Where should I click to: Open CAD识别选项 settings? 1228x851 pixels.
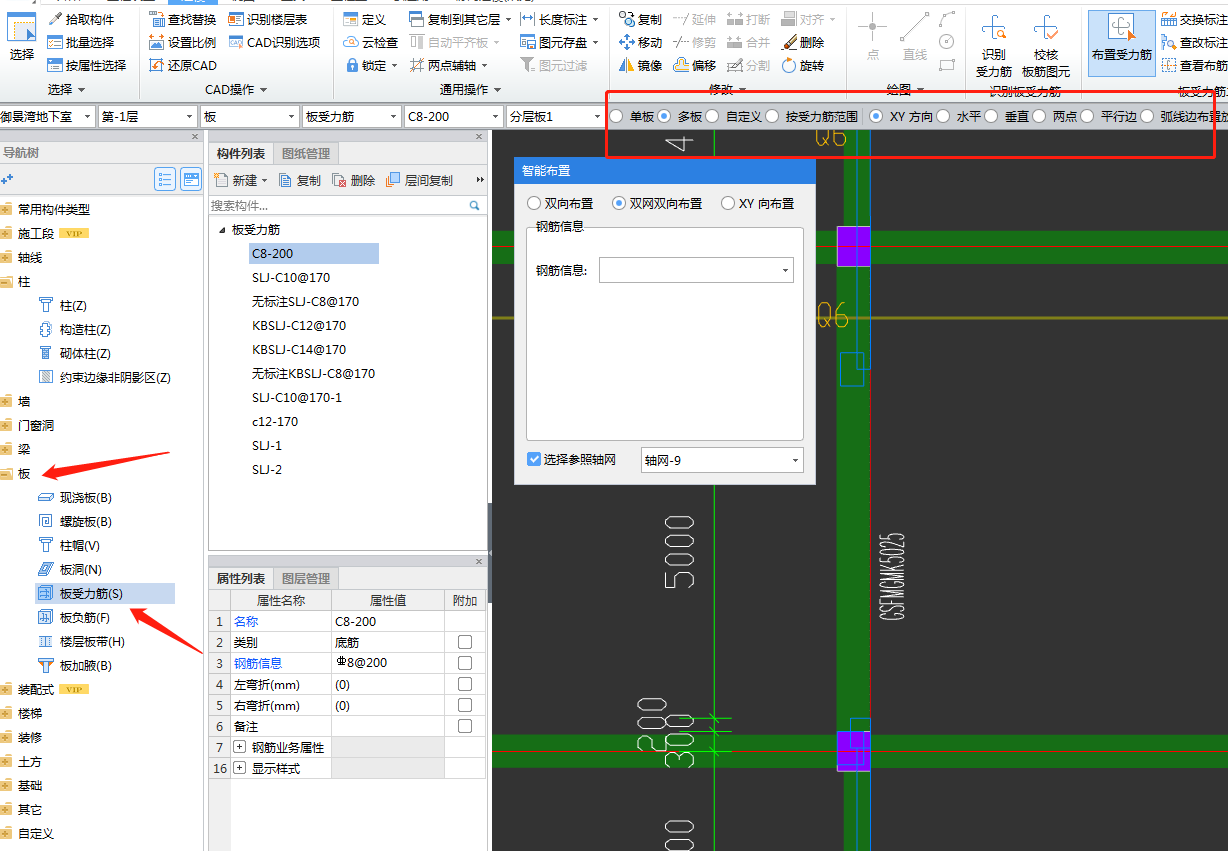pos(274,42)
